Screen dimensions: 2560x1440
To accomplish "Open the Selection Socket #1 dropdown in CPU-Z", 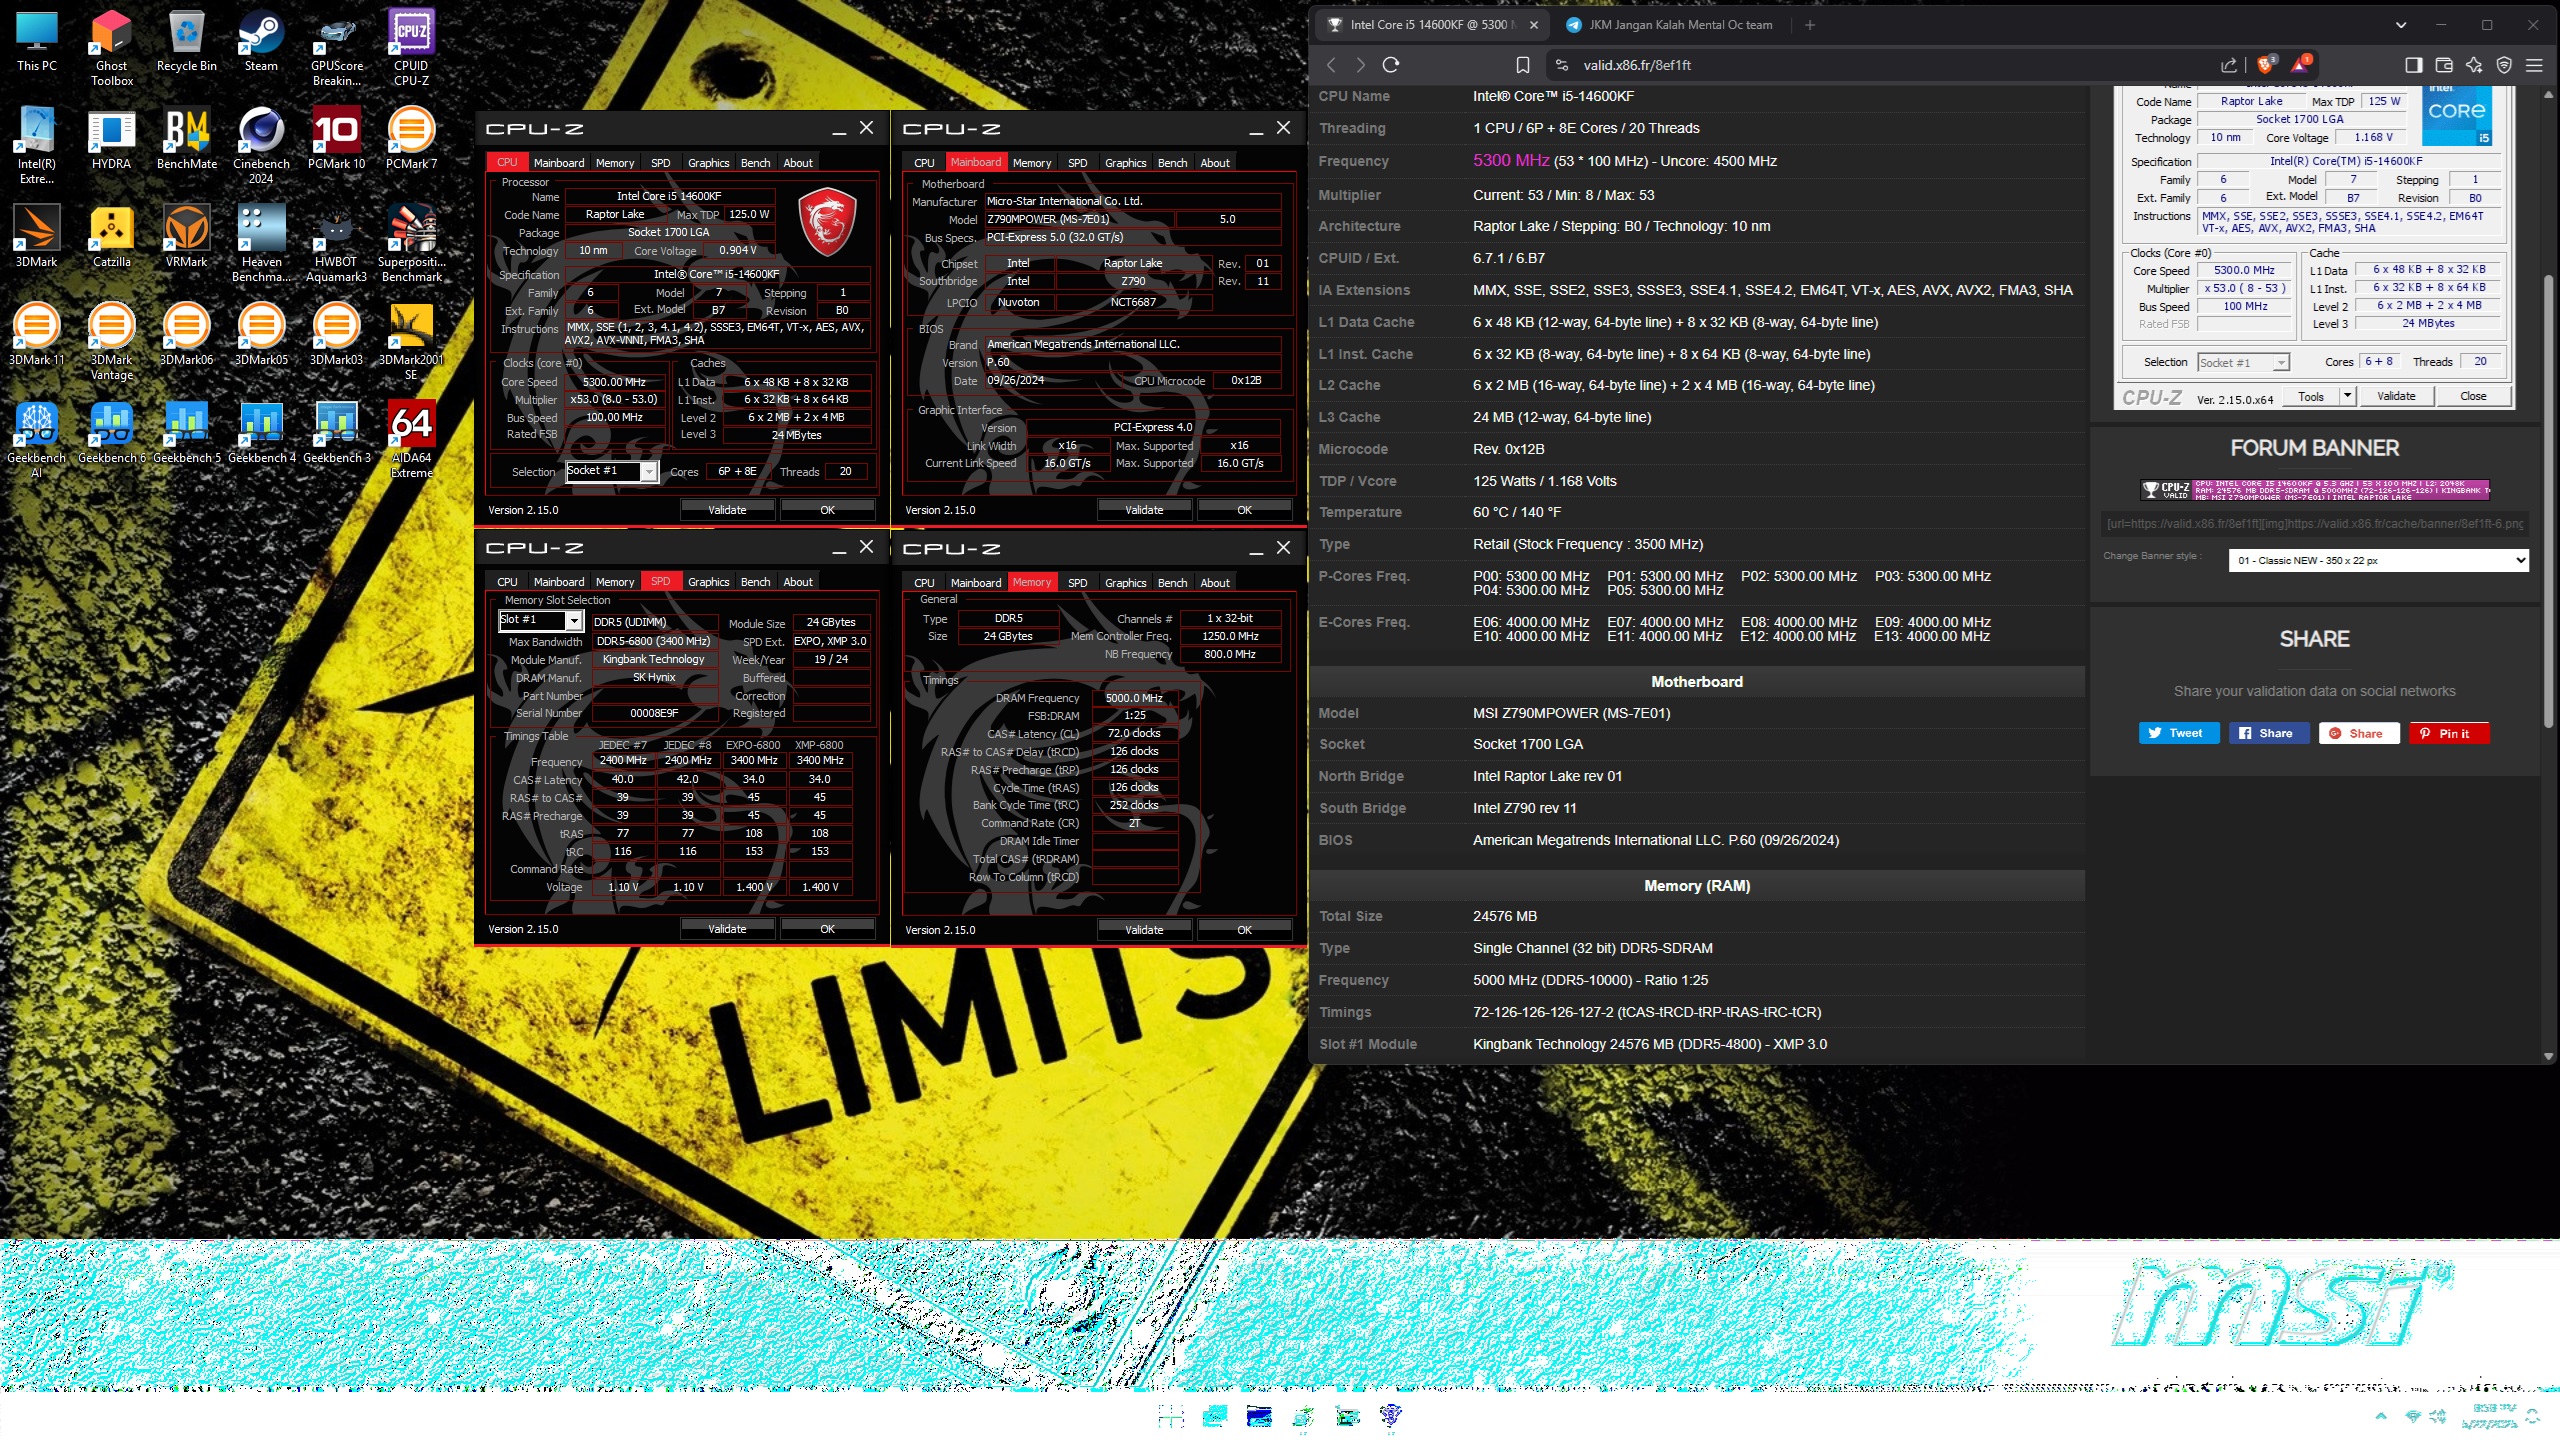I will click(x=612, y=471).
